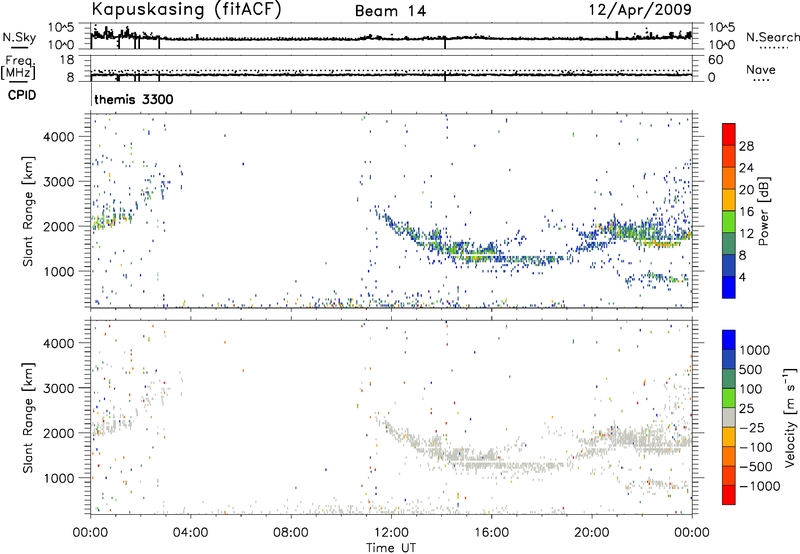
Task: Click the "24" label on Power color bar
Action: pyautogui.click(x=746, y=168)
